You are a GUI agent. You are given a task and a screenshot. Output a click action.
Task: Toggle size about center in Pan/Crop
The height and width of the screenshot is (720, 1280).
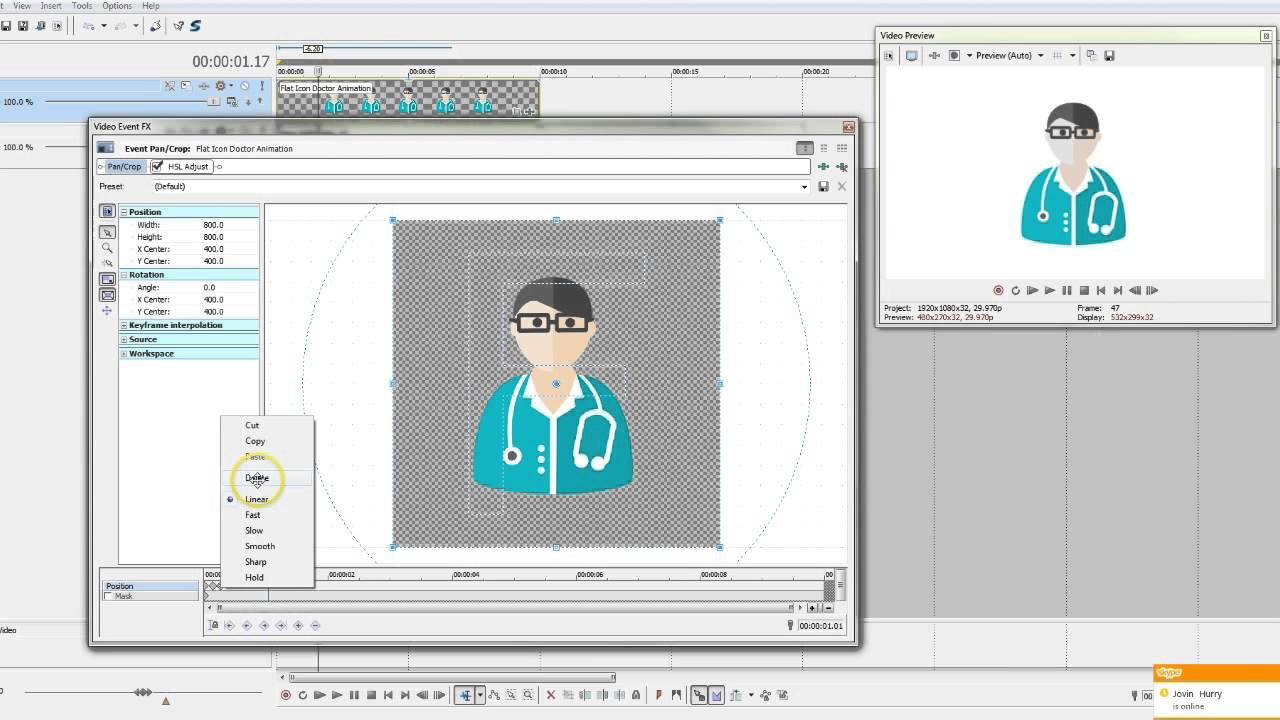pyautogui.click(x=107, y=295)
